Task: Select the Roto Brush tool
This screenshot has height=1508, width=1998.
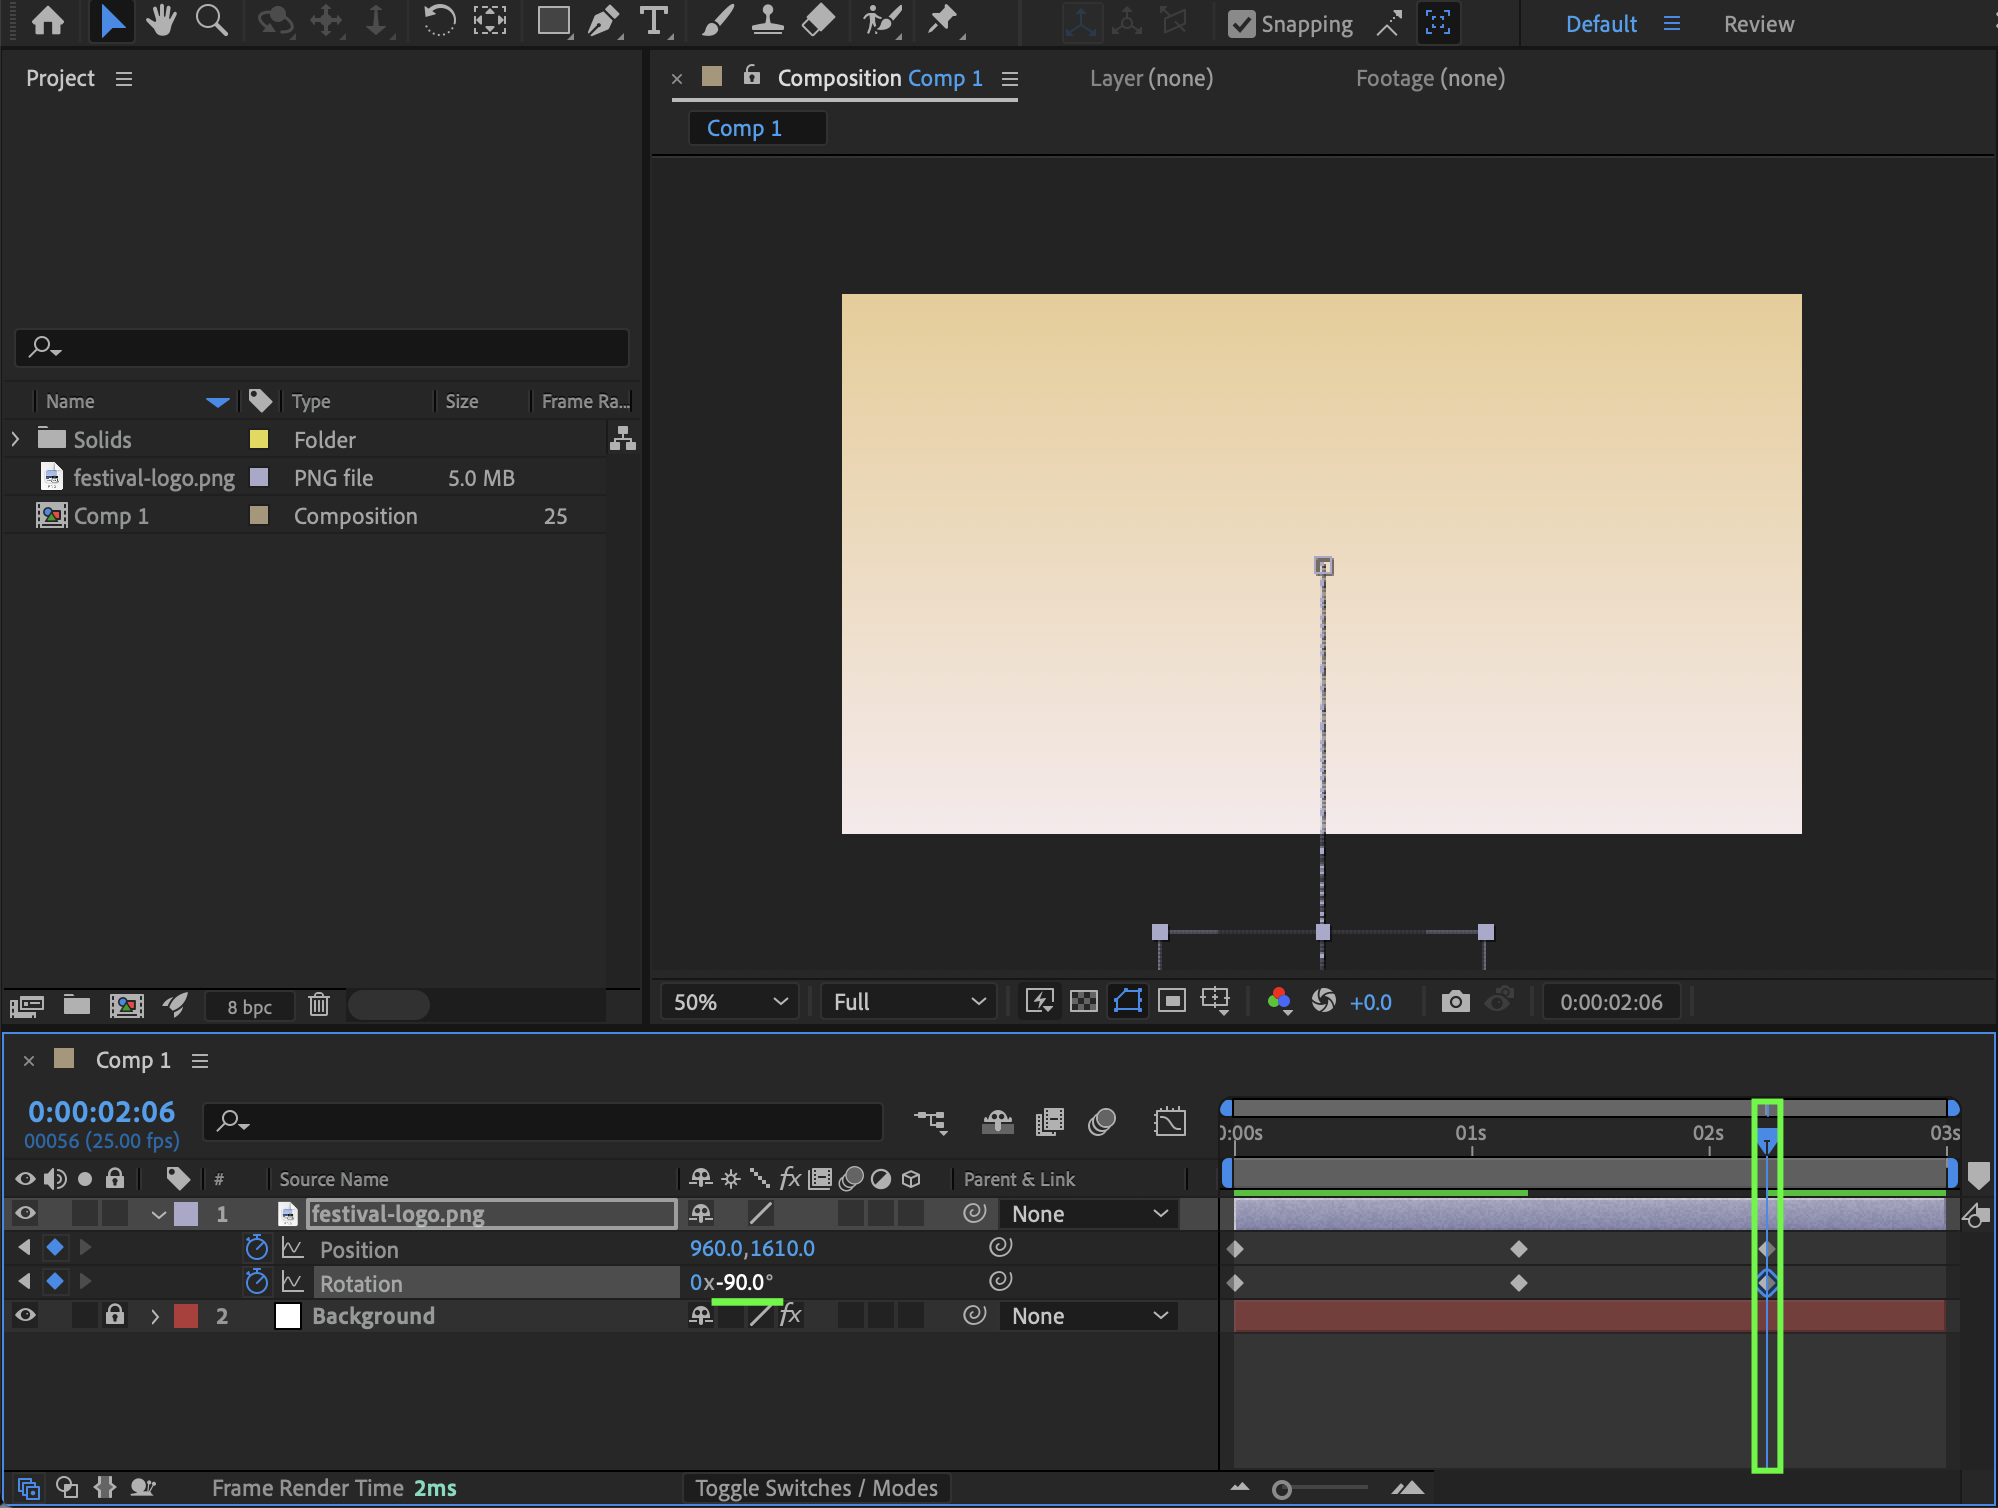Action: [x=882, y=22]
